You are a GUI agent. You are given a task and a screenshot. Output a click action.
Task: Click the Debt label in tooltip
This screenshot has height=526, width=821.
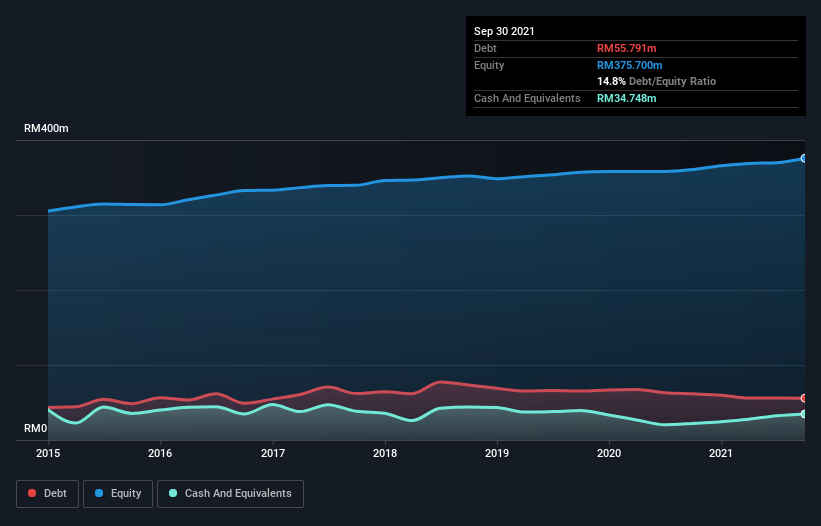[485, 48]
